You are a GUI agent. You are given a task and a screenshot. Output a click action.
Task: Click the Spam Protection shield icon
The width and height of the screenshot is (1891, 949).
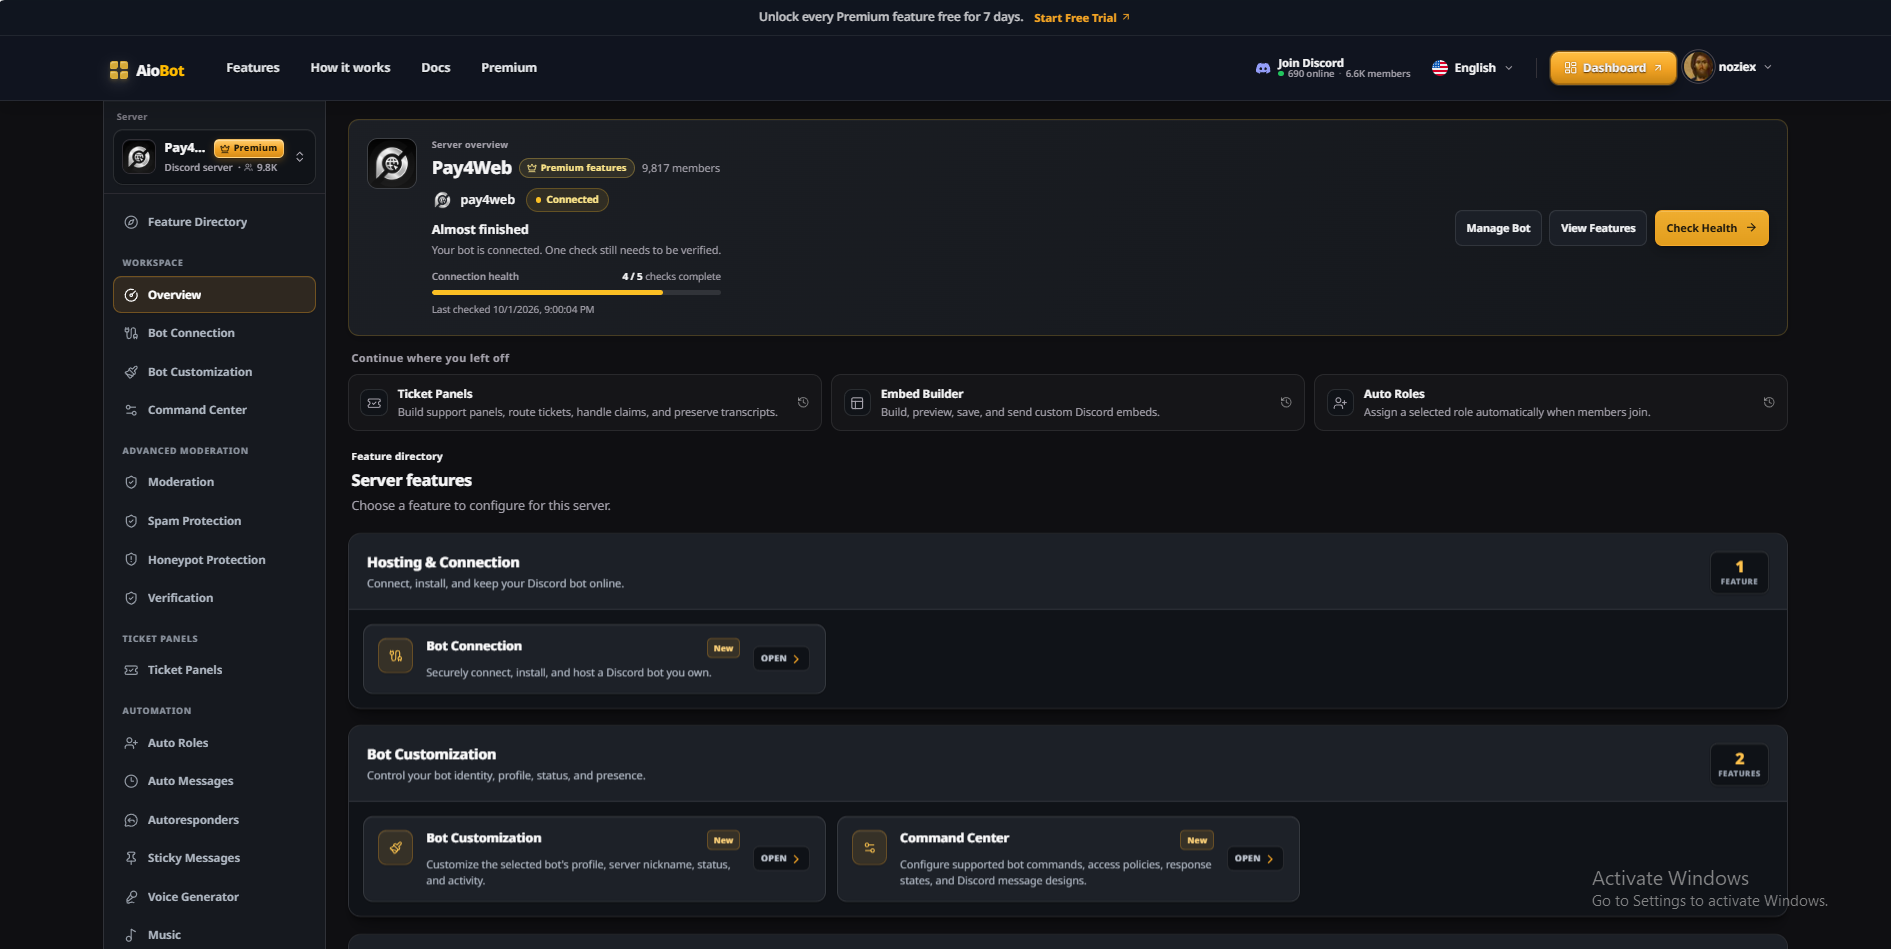(x=131, y=521)
